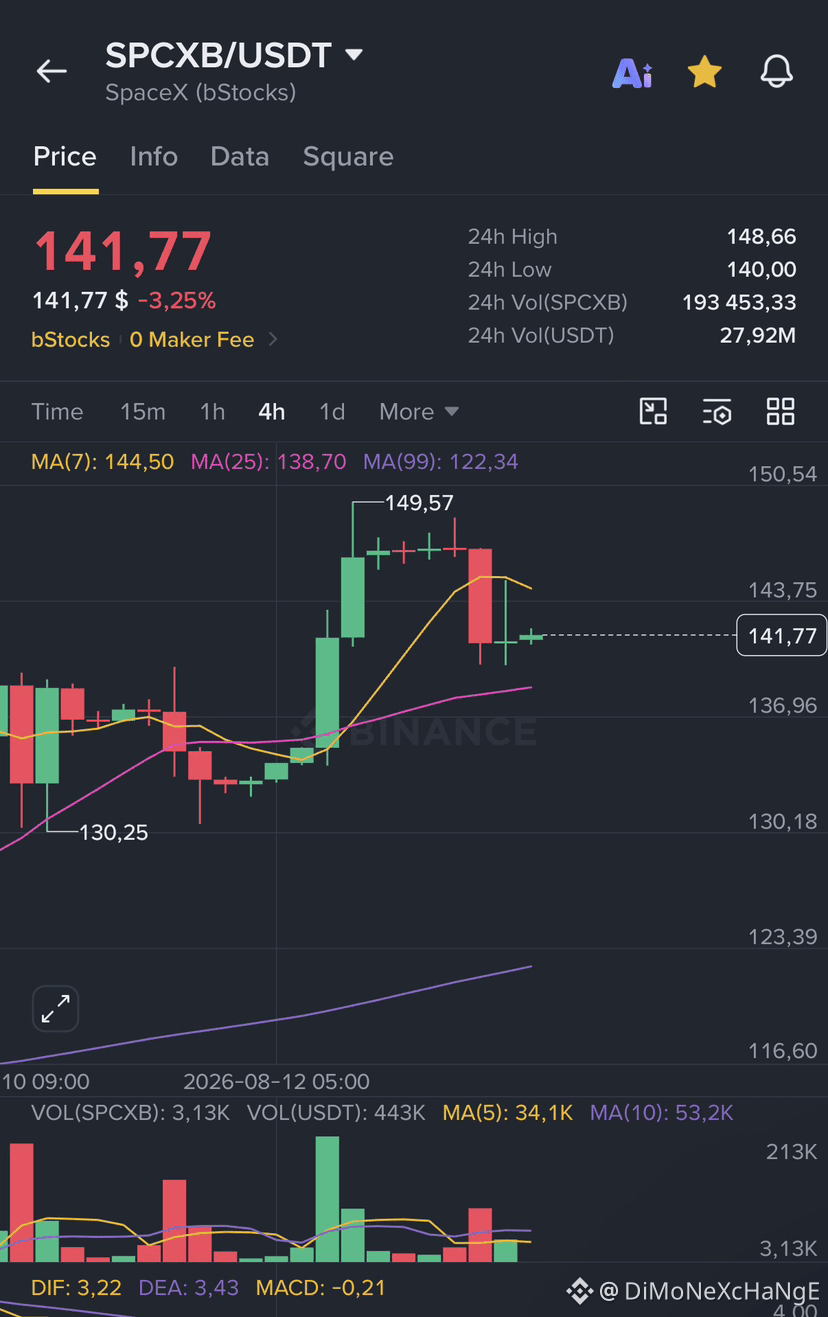
Task: Expand SPCXB/USDT pair selector arrow
Action: [x=354, y=55]
